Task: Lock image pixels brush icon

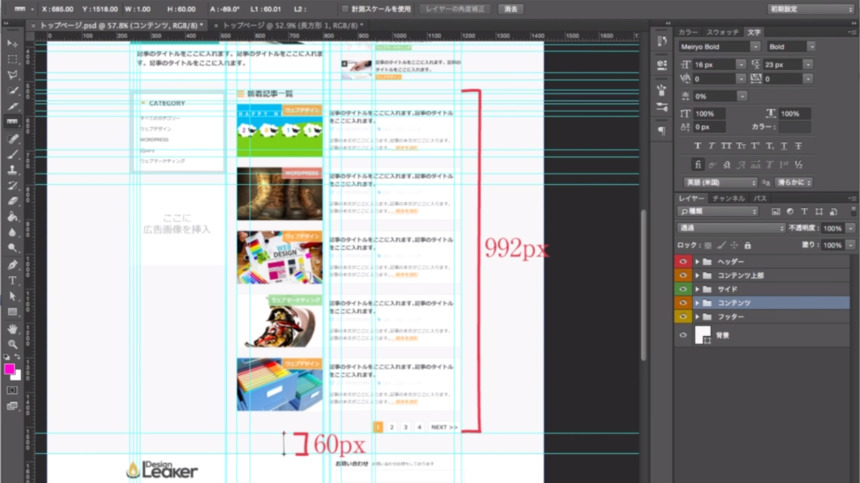Action: click(721, 246)
